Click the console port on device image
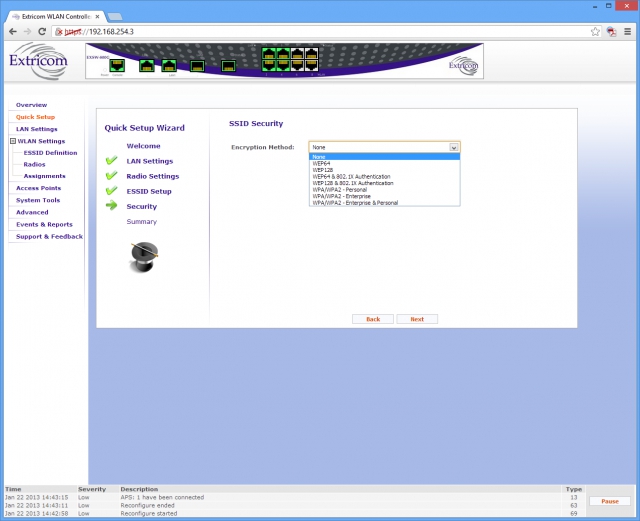Image resolution: width=640 pixels, height=521 pixels. click(117, 65)
